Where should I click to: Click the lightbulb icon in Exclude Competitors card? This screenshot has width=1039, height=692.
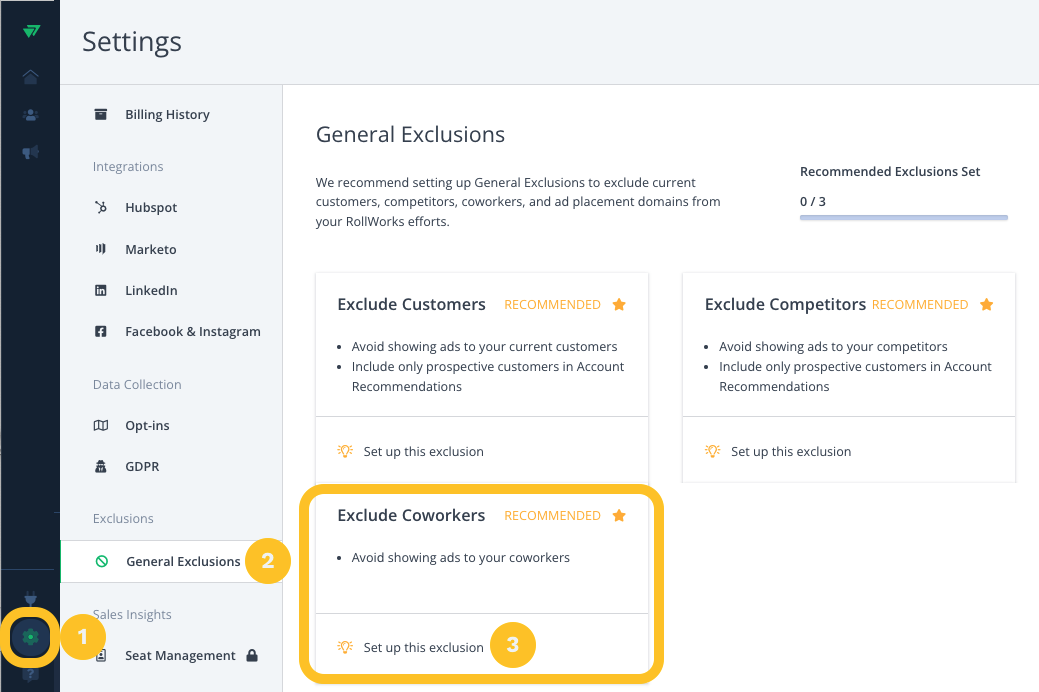(x=713, y=451)
